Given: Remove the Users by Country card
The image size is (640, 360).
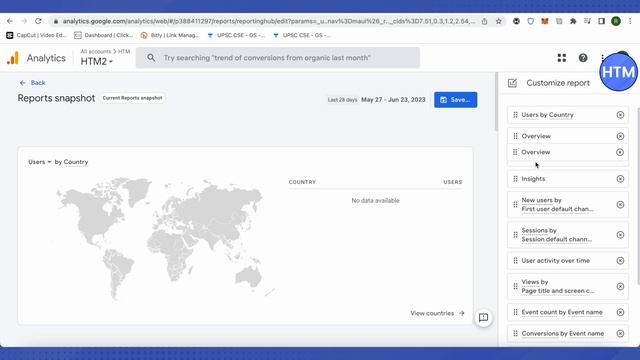Looking at the screenshot, I should point(620,115).
